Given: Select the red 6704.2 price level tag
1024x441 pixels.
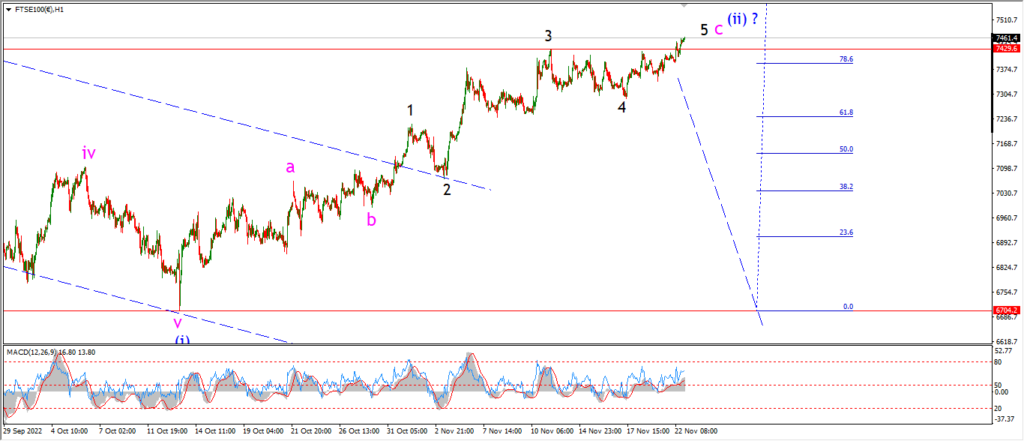Looking at the screenshot, I should pos(1006,310).
